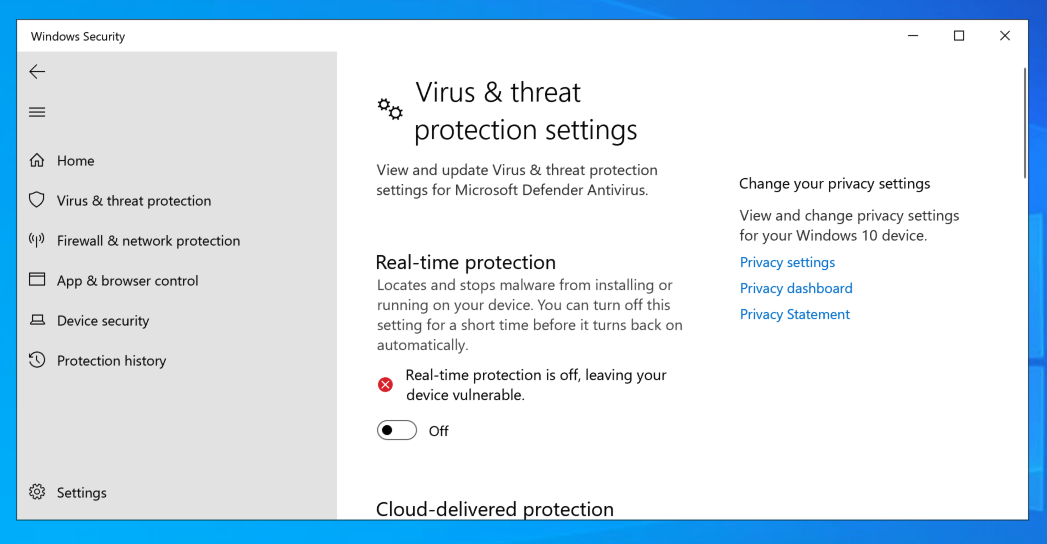Expand the hamburger navigation menu
1047x544 pixels.
37,112
